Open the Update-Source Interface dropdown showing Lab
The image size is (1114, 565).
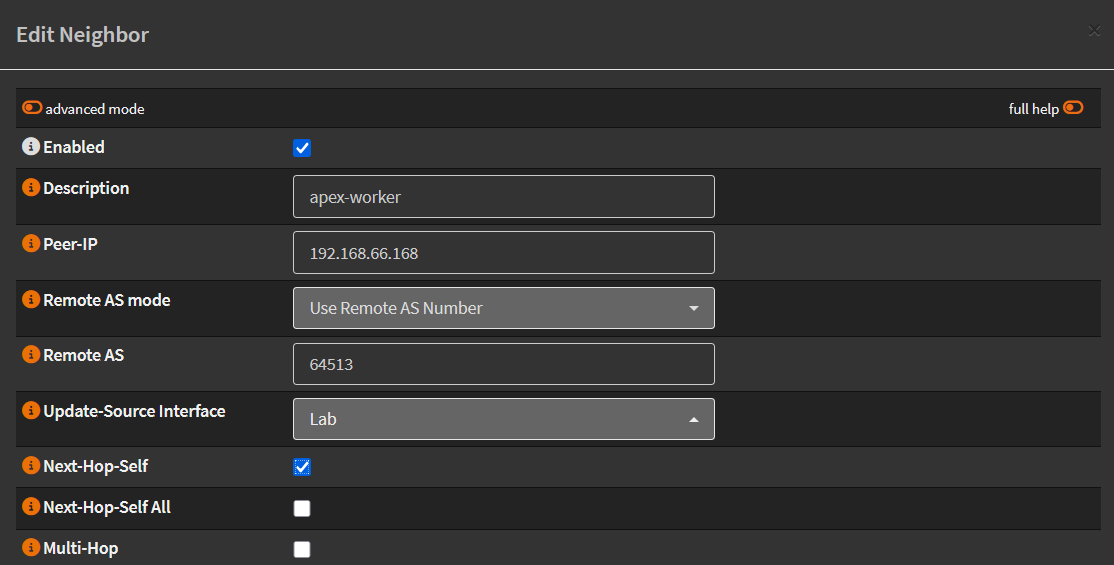(x=503, y=419)
